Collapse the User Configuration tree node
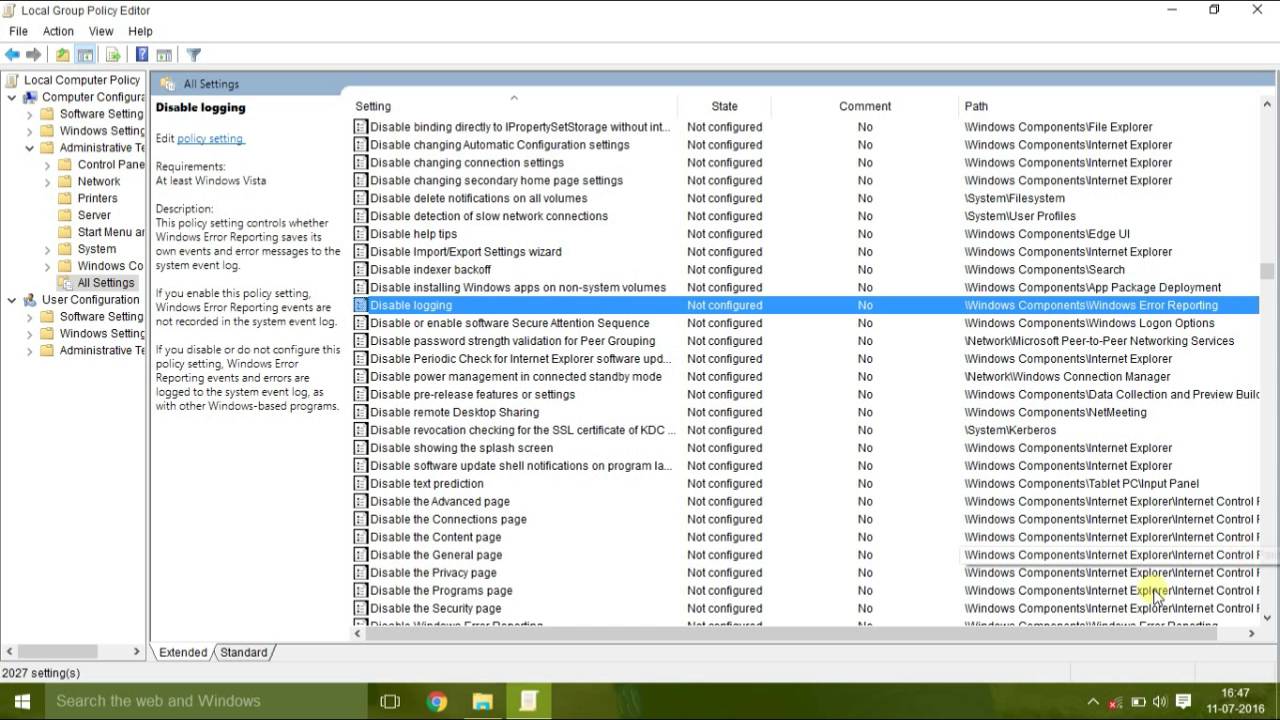The width and height of the screenshot is (1280, 720). click(x=12, y=299)
